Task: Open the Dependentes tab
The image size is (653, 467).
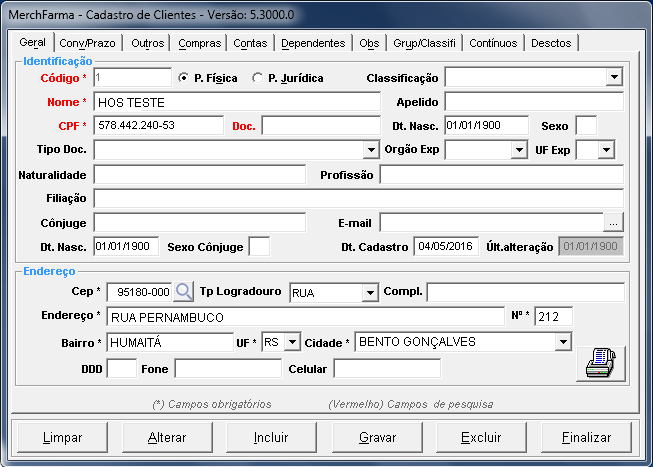Action: (x=313, y=43)
